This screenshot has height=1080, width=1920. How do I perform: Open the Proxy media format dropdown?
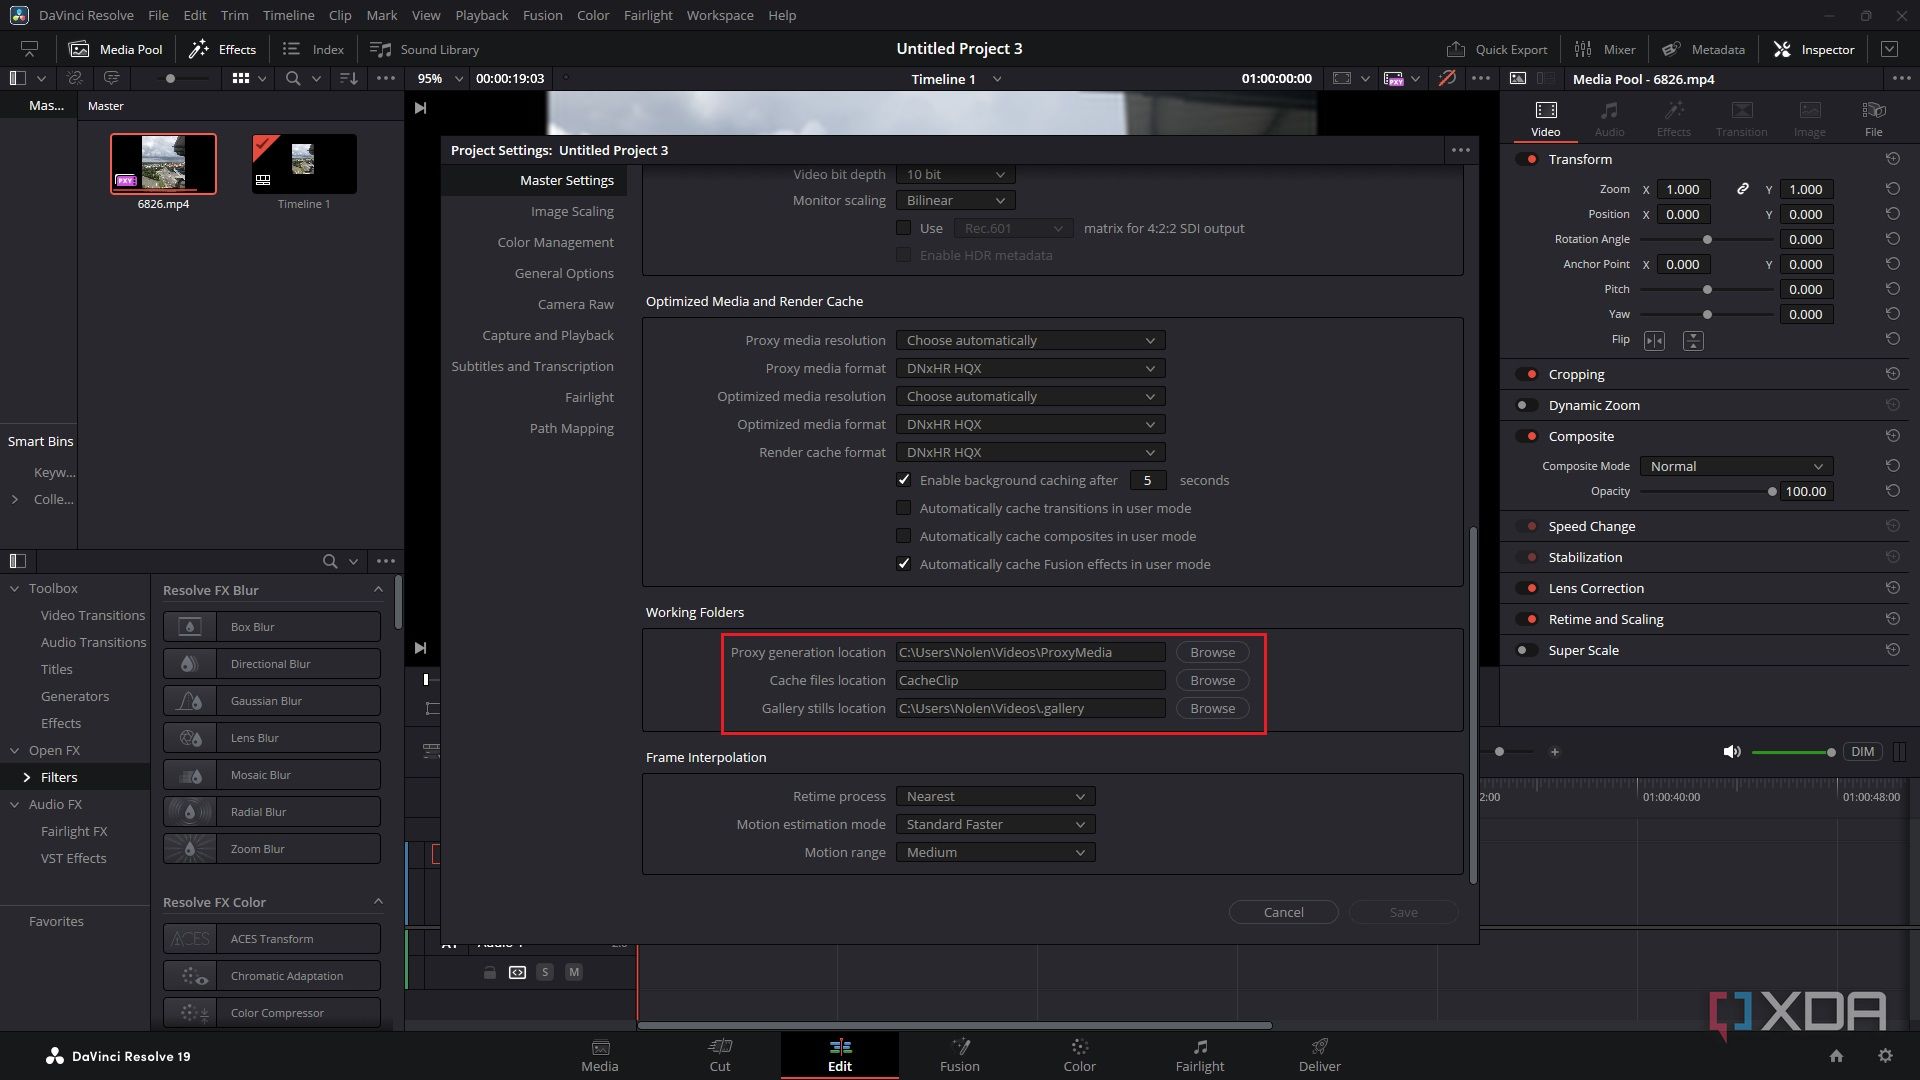click(1030, 368)
